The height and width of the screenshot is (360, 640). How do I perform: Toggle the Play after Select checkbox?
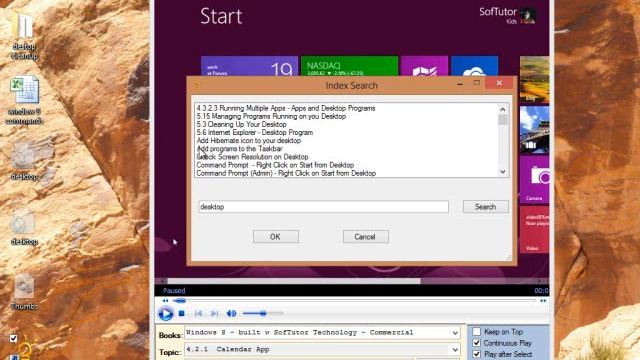pyautogui.click(x=476, y=354)
